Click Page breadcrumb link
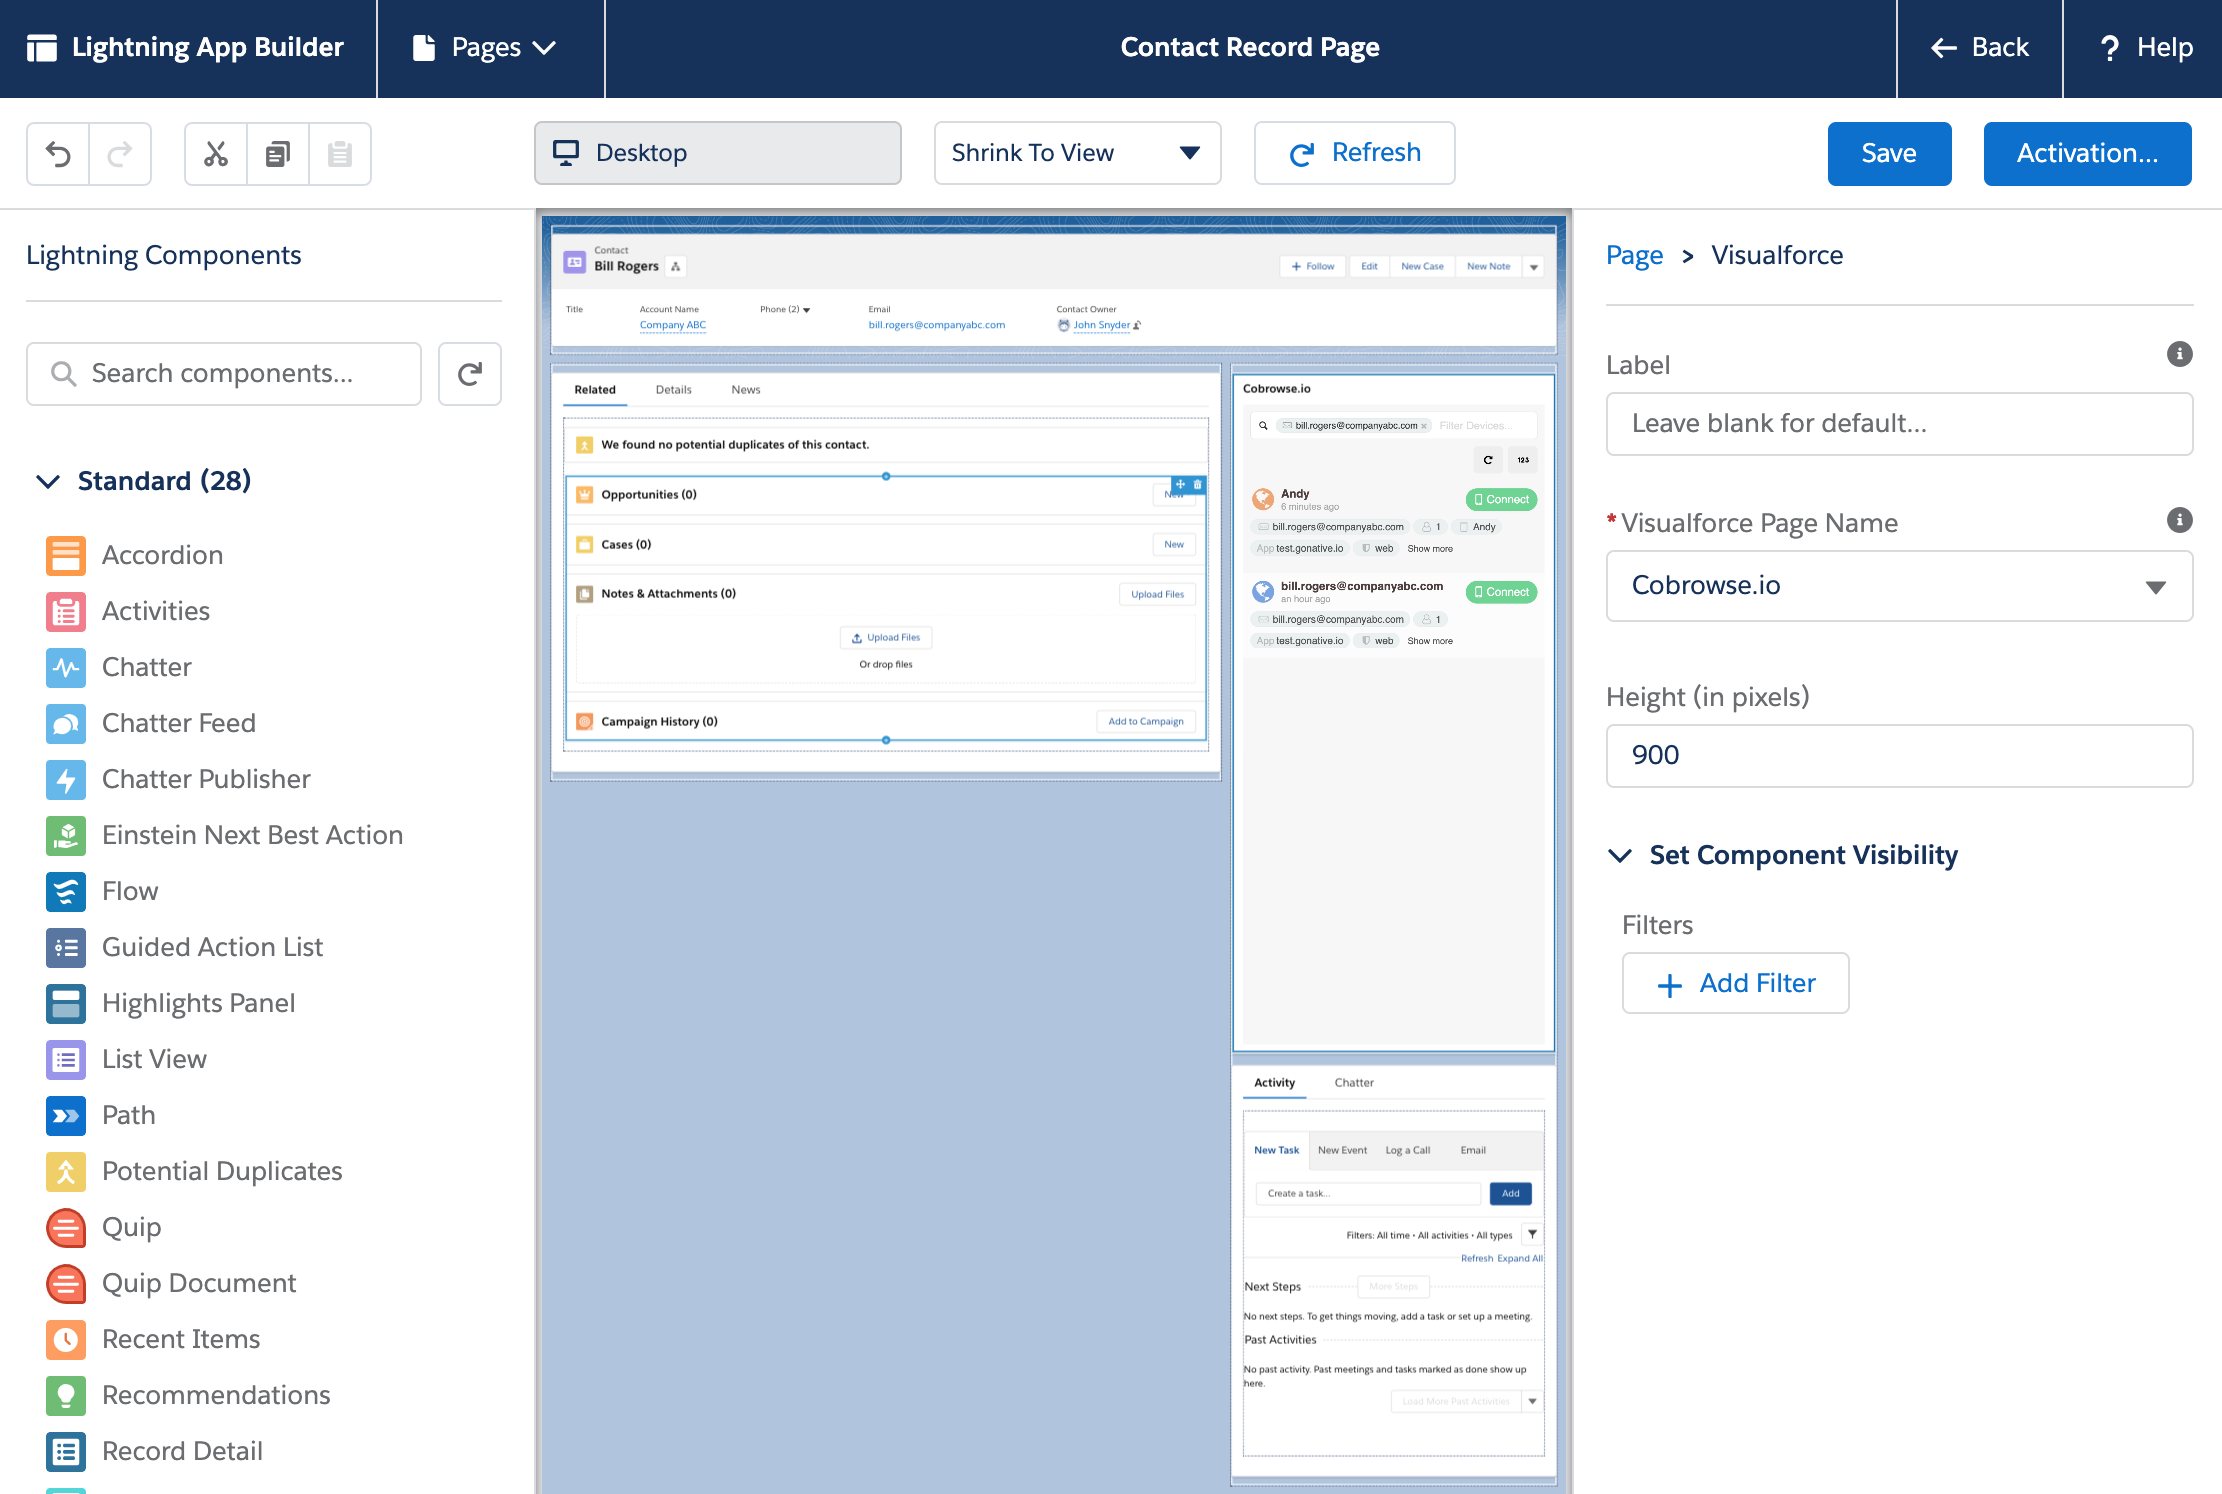The image size is (2222, 1494). point(1634,256)
